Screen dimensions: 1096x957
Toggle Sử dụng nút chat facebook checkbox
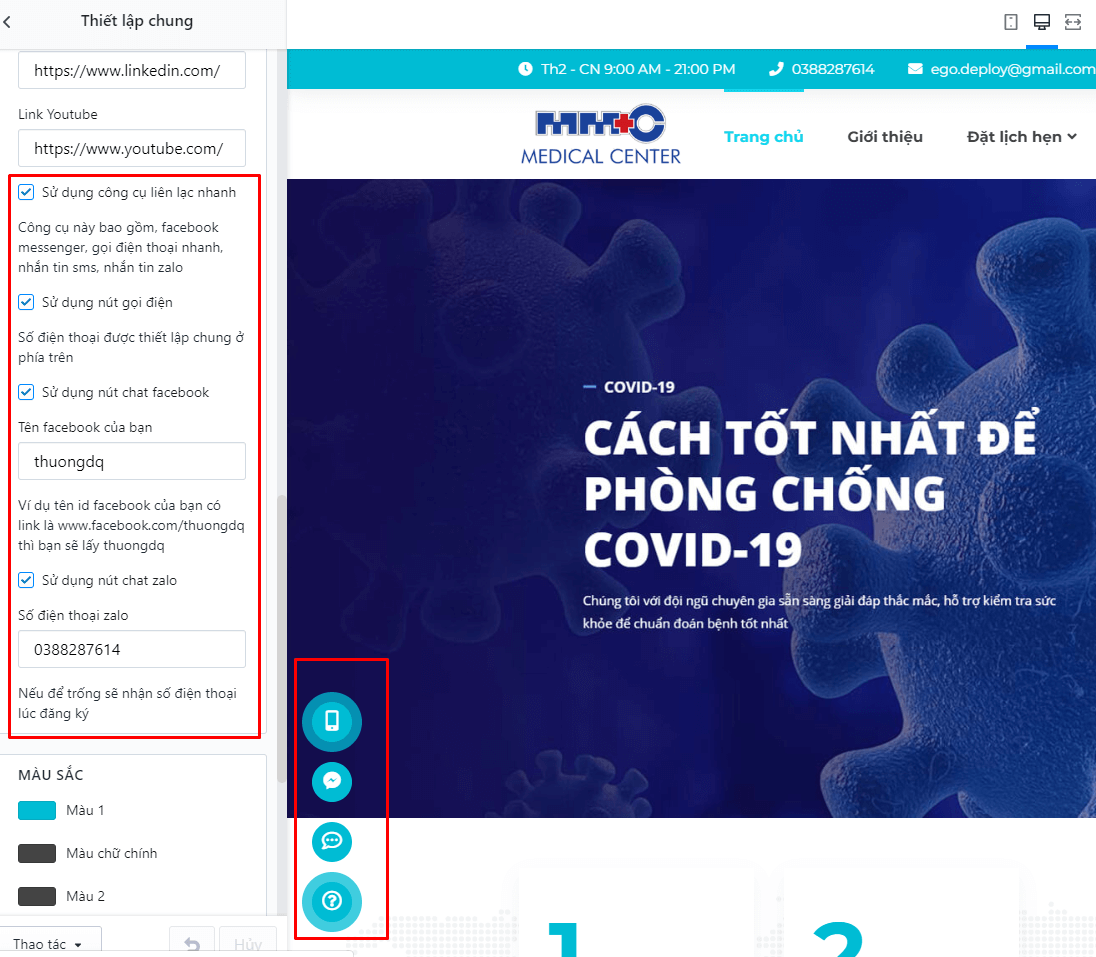pos(26,392)
